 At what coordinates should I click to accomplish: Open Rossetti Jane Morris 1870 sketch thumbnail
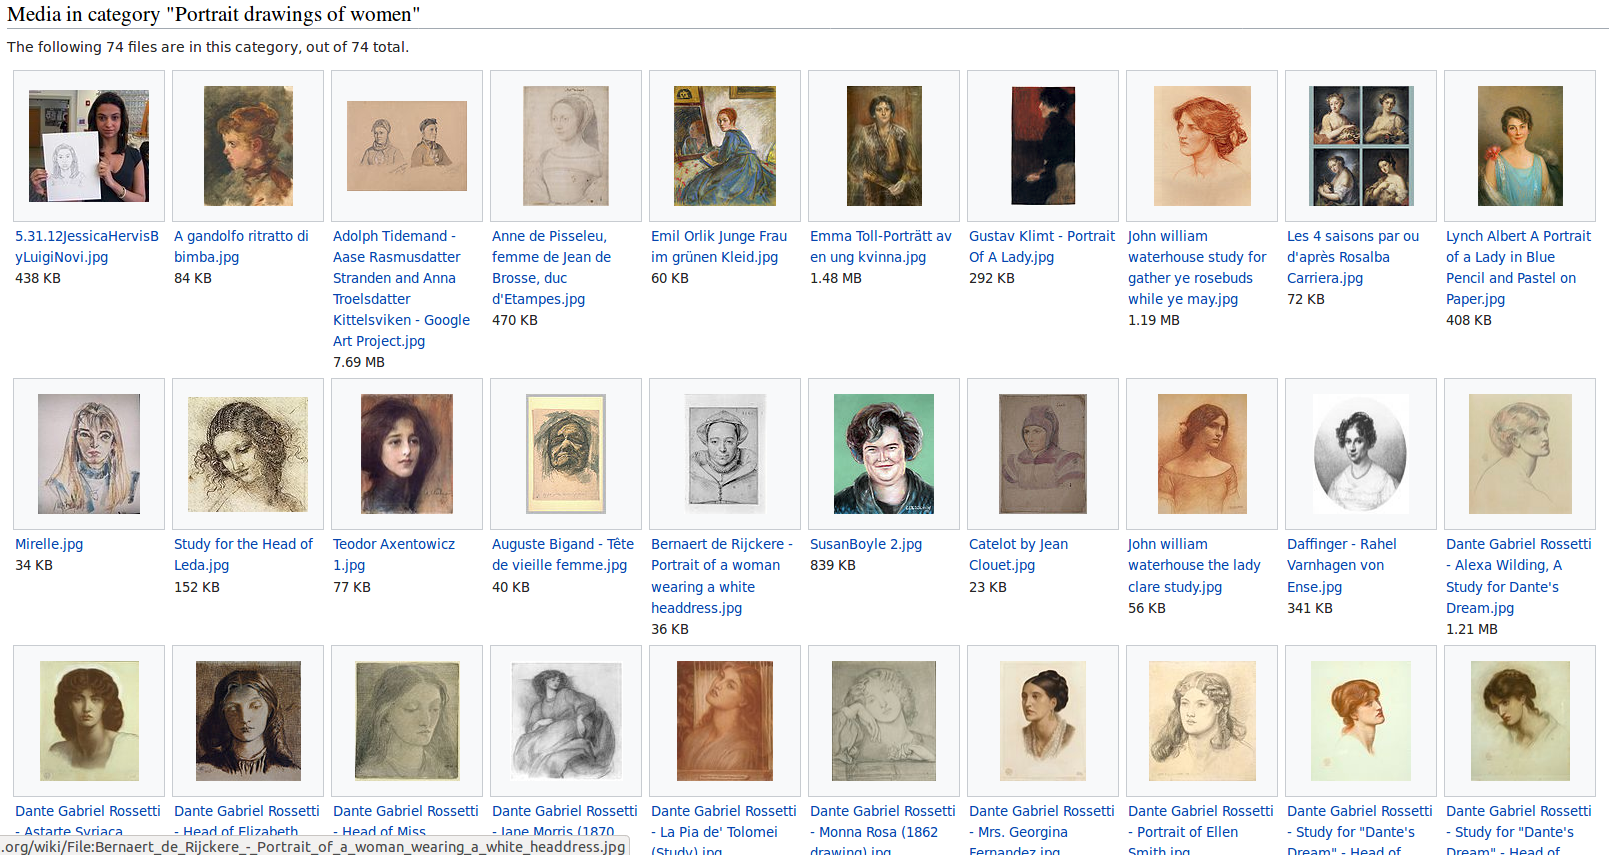pos(566,721)
